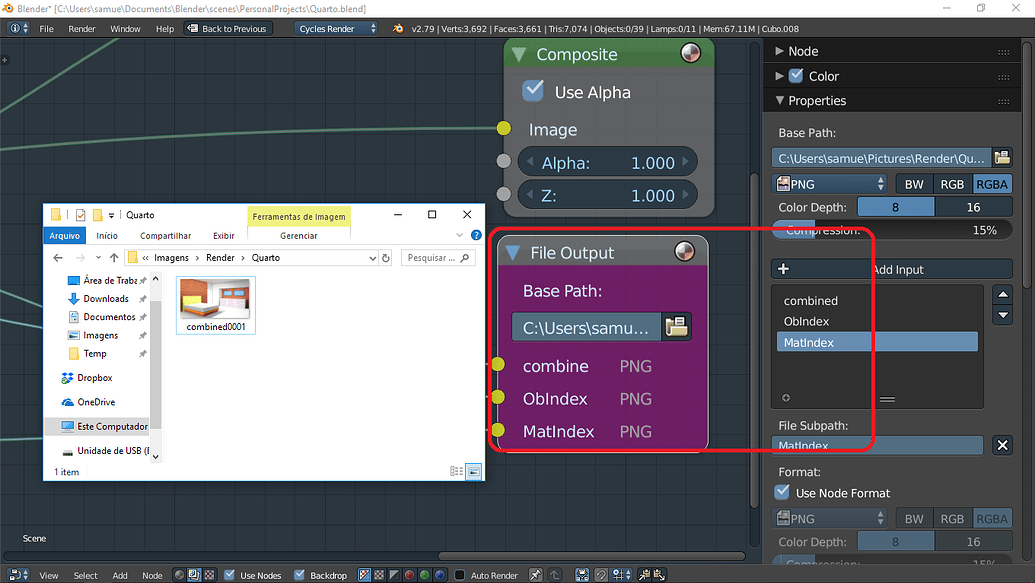Viewport: 1035px width, 583px height.
Task: Expand the Node panel
Action: [x=780, y=51]
